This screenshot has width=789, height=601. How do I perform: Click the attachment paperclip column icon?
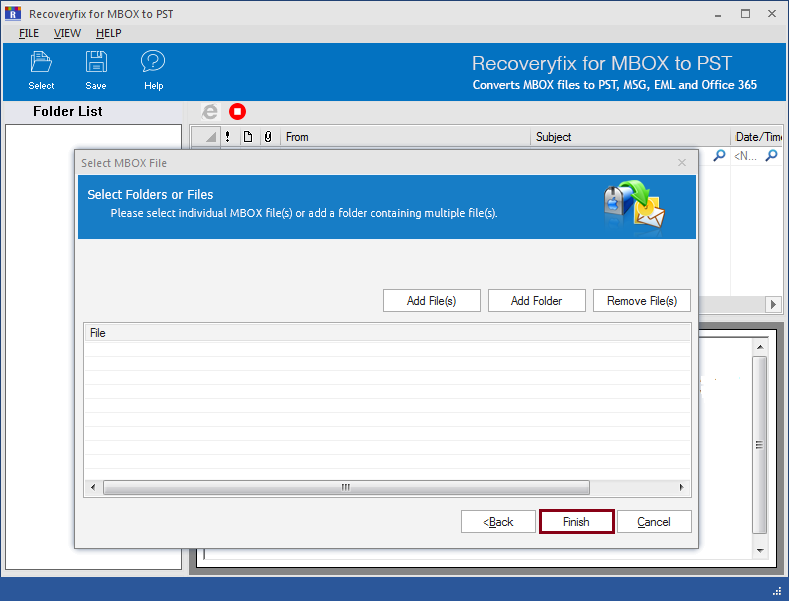pyautogui.click(x=268, y=136)
